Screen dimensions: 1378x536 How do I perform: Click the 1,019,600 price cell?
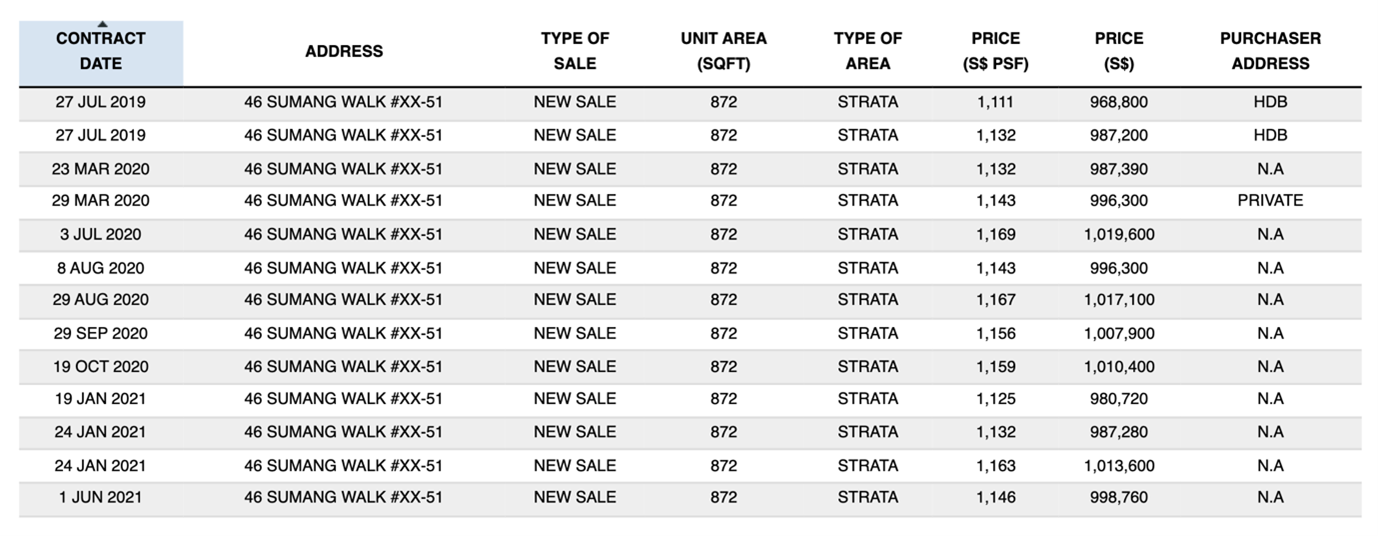pos(1119,234)
